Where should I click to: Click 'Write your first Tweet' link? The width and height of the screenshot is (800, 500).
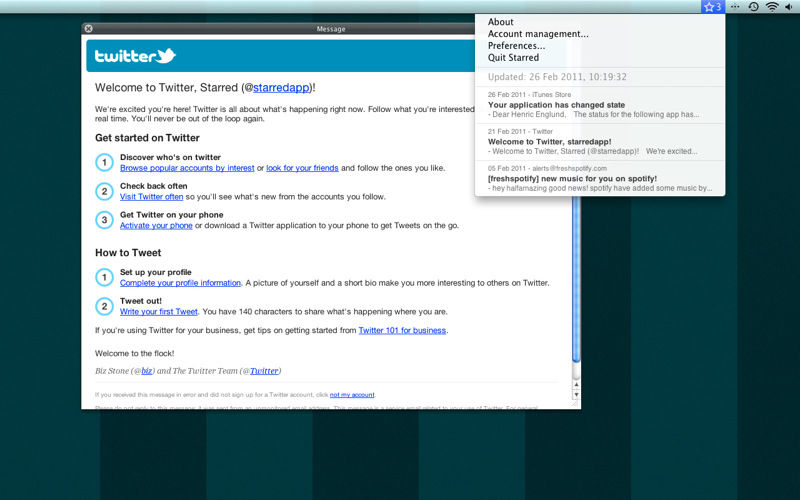[x=159, y=312]
